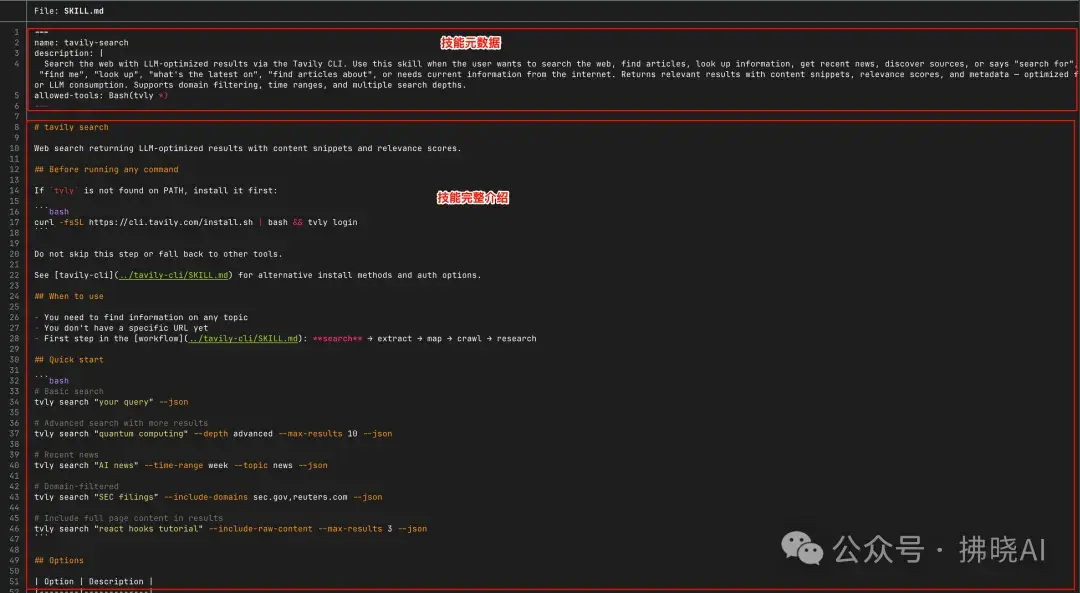This screenshot has height=593, width=1080.
Task: Click the 'File: SKILL.md' header text
Action: (x=69, y=11)
